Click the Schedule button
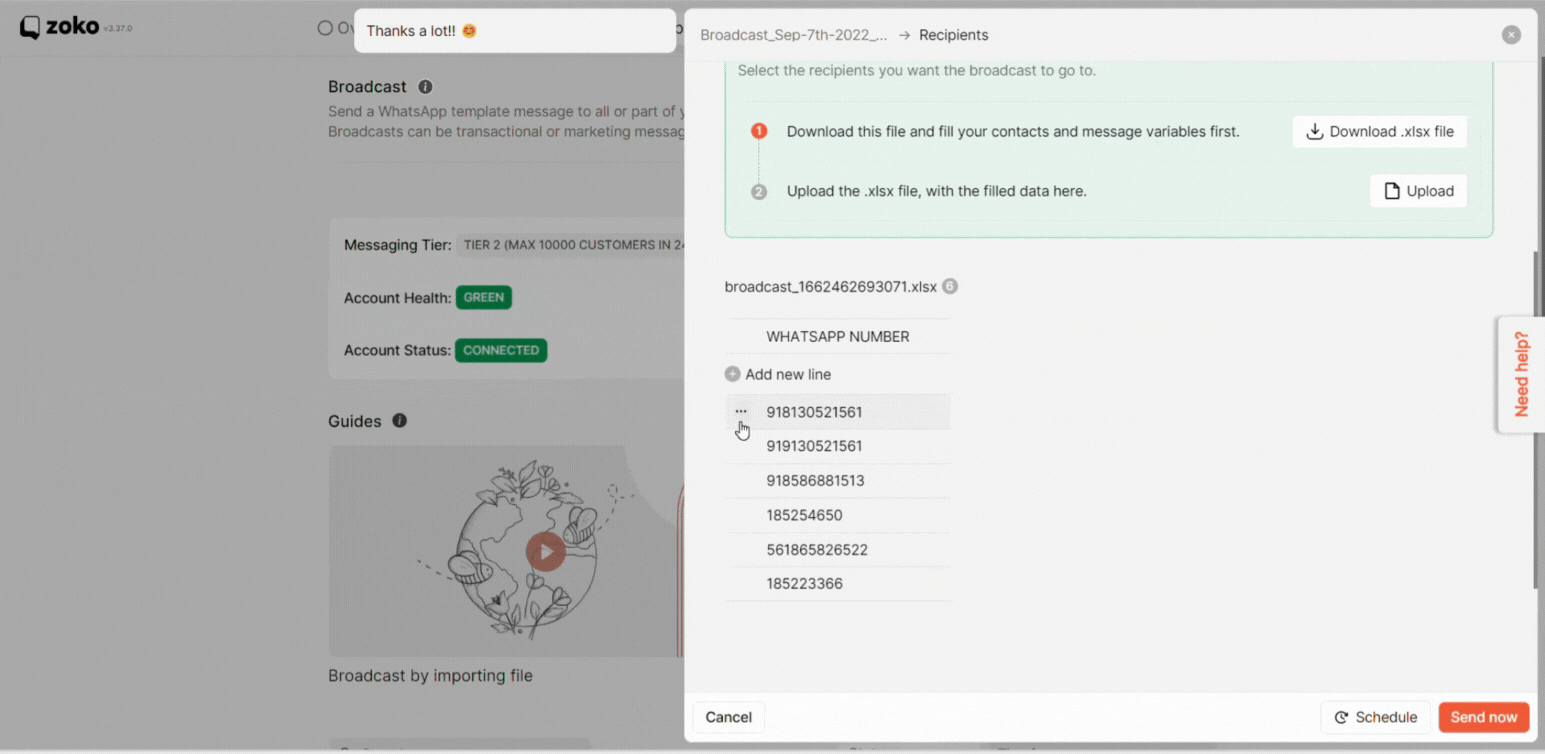The image size is (1545, 754). pyautogui.click(x=1376, y=717)
